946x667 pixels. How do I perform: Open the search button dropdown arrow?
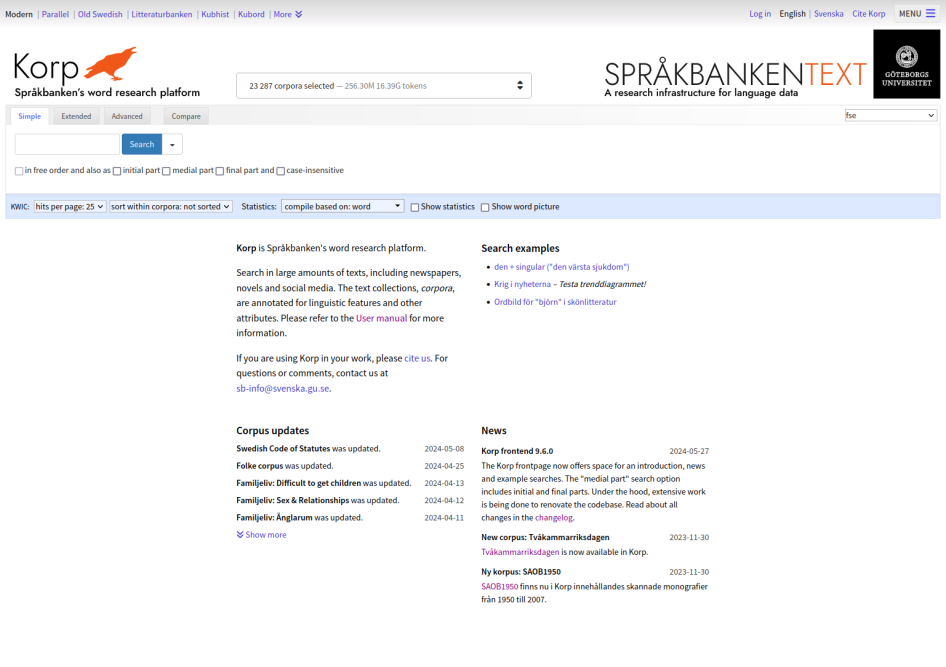click(173, 145)
